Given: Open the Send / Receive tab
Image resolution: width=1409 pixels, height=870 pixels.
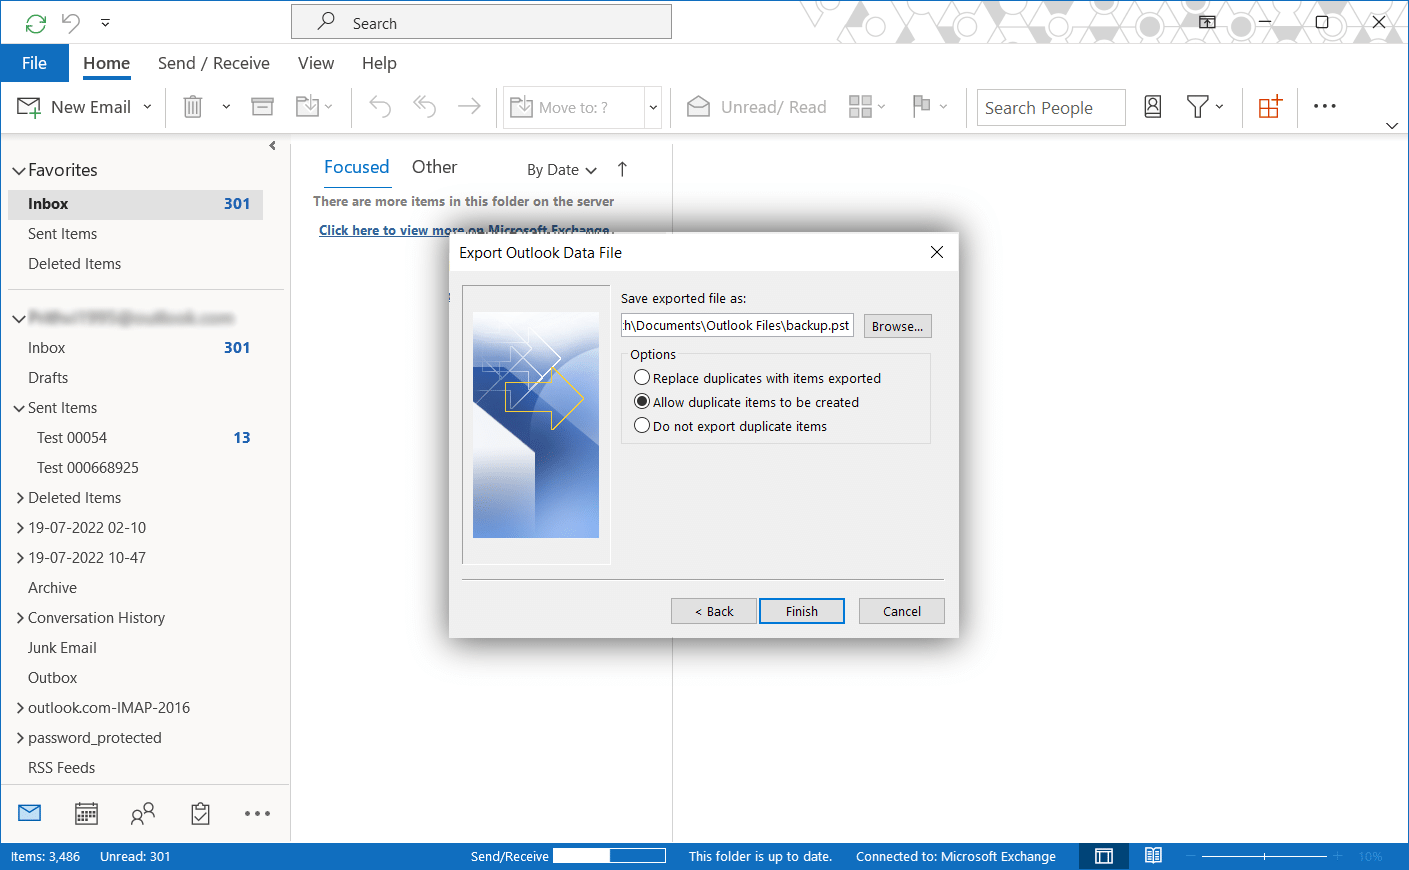Looking at the screenshot, I should point(214,63).
